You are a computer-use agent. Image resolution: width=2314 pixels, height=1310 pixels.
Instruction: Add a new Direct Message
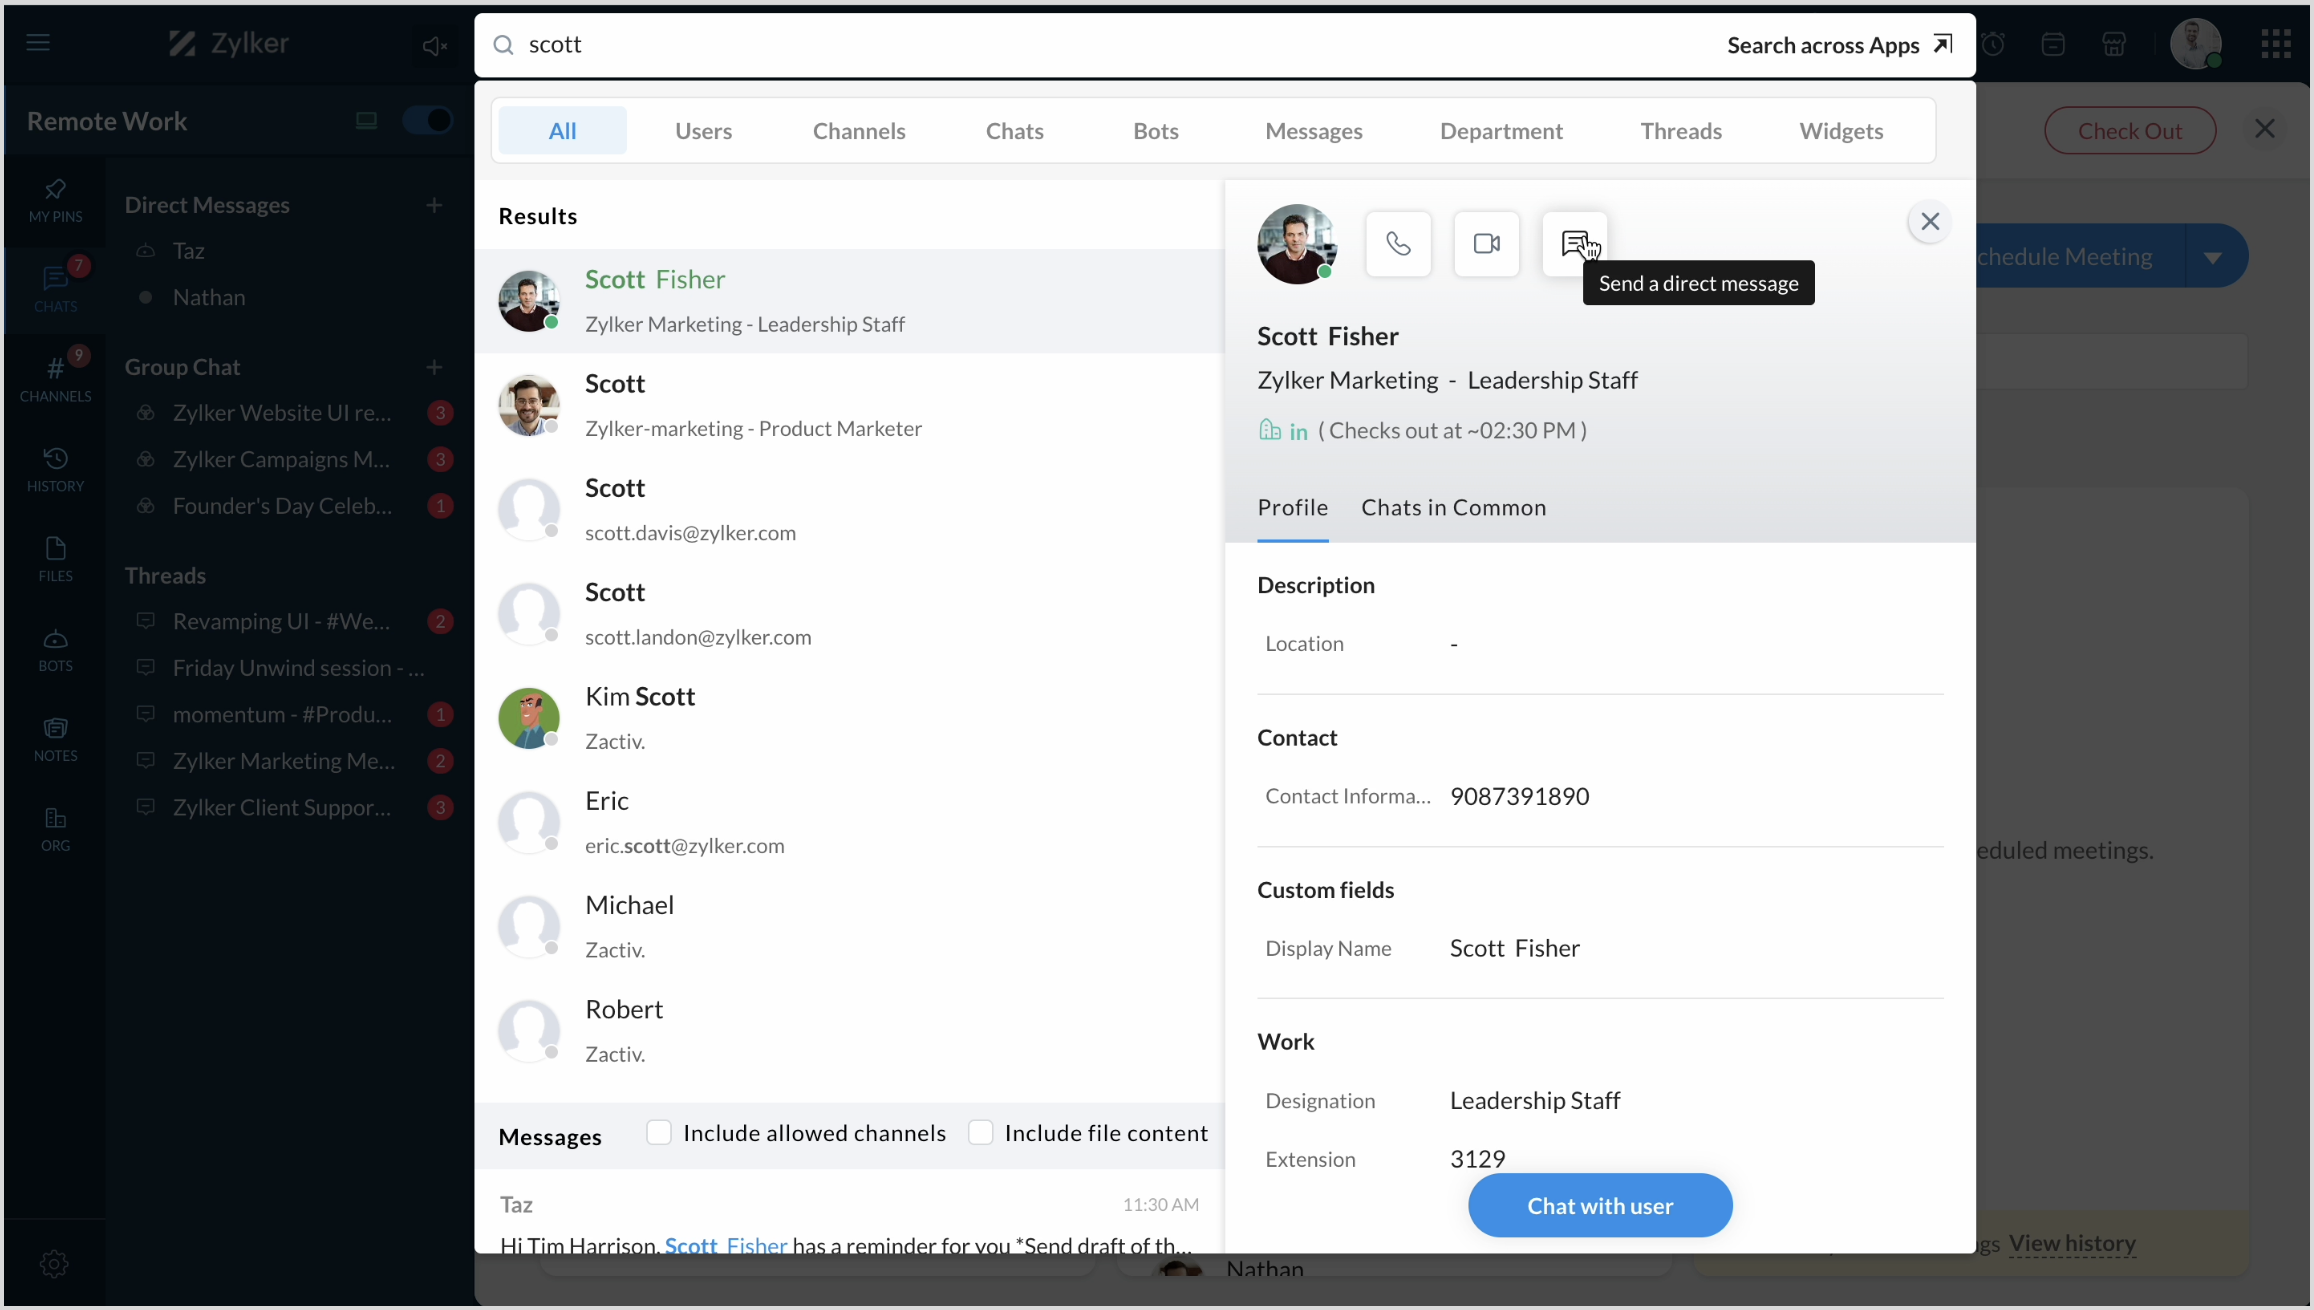pos(434,205)
